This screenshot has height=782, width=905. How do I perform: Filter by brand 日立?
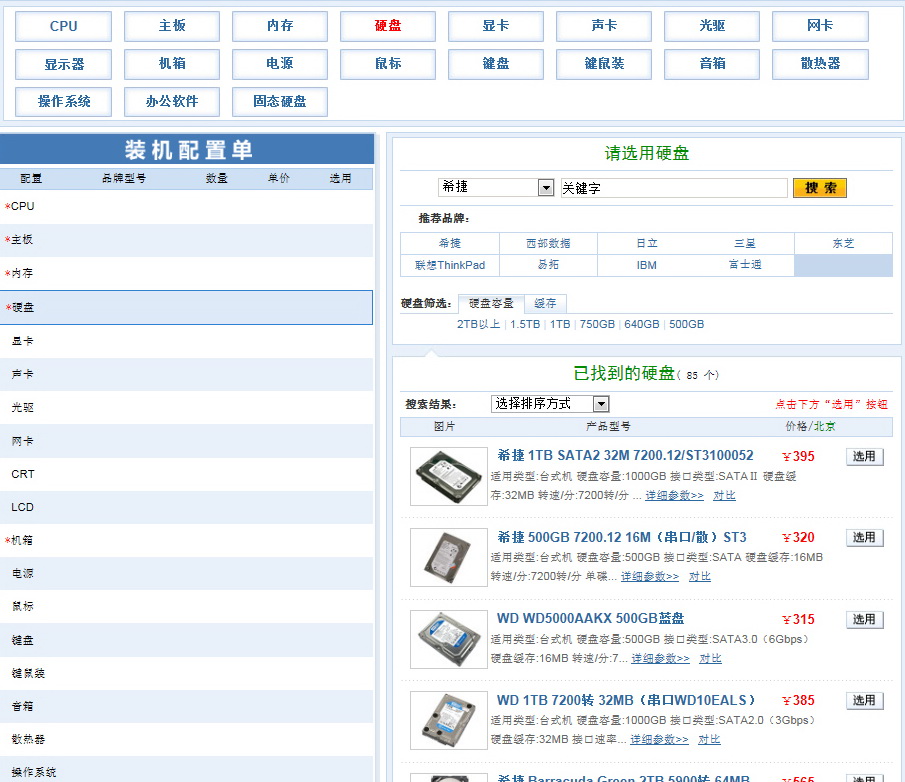tap(646, 243)
